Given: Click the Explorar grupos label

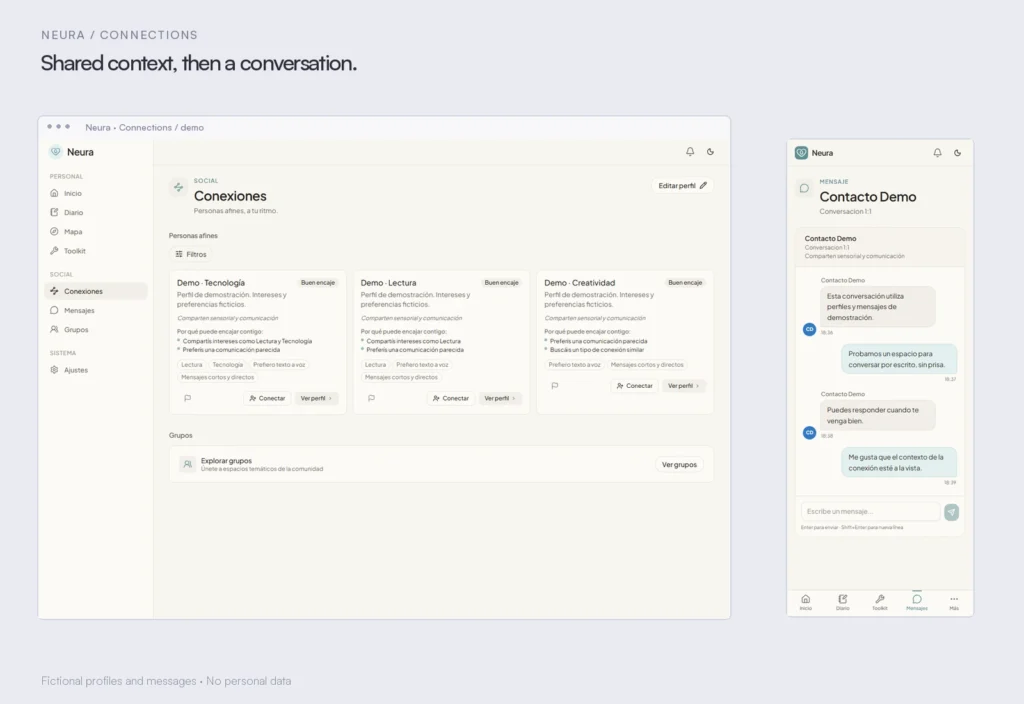Looking at the screenshot, I should 226,460.
